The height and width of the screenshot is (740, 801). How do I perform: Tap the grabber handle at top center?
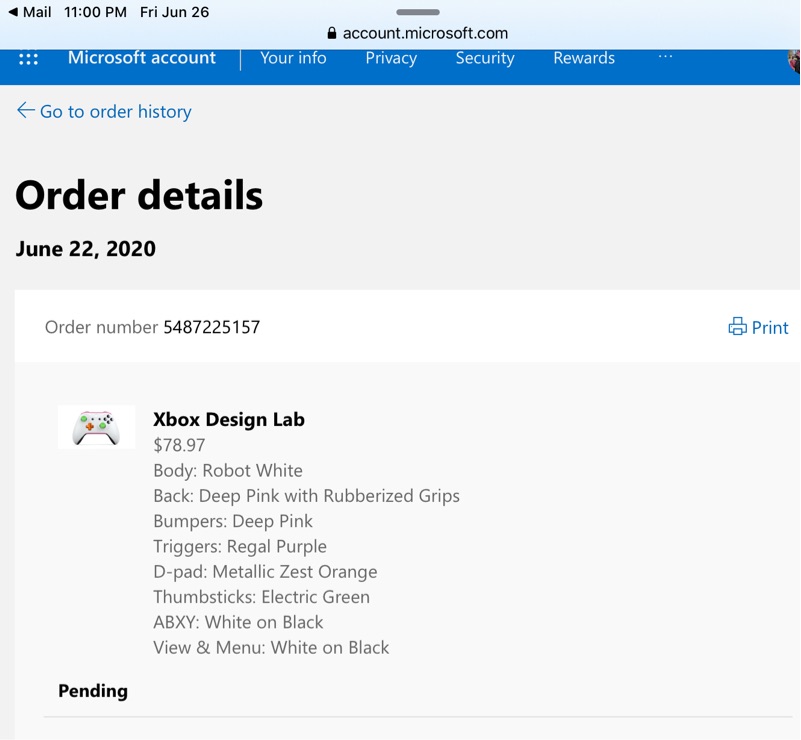pos(418,12)
